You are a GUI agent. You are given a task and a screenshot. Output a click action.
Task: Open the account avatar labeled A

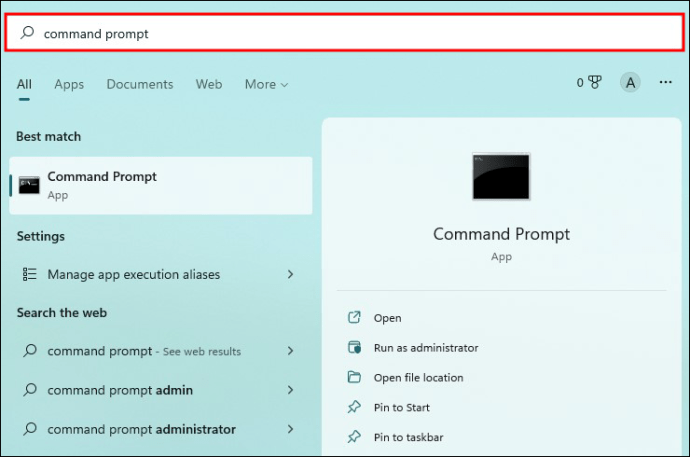(x=630, y=82)
